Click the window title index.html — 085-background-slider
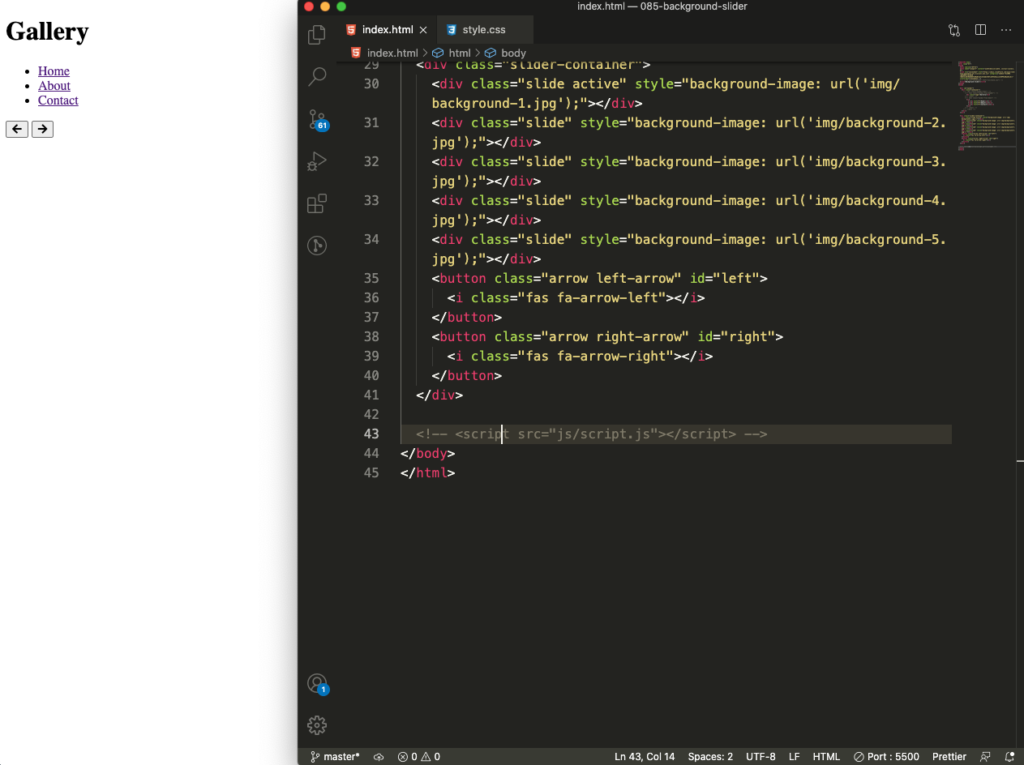Screen dimensions: 1024x765 click(662, 7)
